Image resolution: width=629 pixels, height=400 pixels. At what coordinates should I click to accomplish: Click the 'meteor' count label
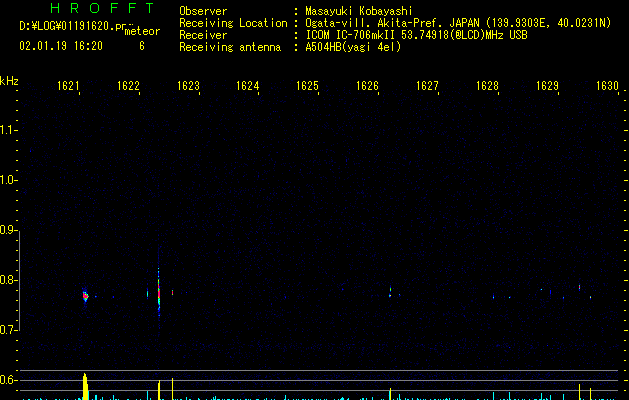pos(142,31)
